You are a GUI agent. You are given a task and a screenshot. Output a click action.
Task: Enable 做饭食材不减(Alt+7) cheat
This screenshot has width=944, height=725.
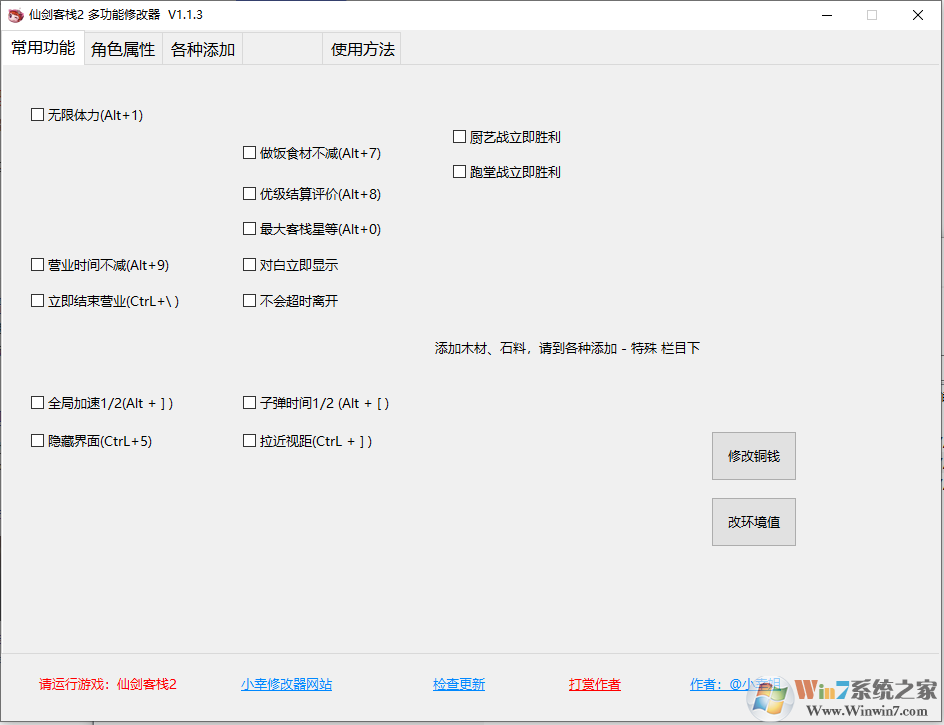click(x=249, y=153)
